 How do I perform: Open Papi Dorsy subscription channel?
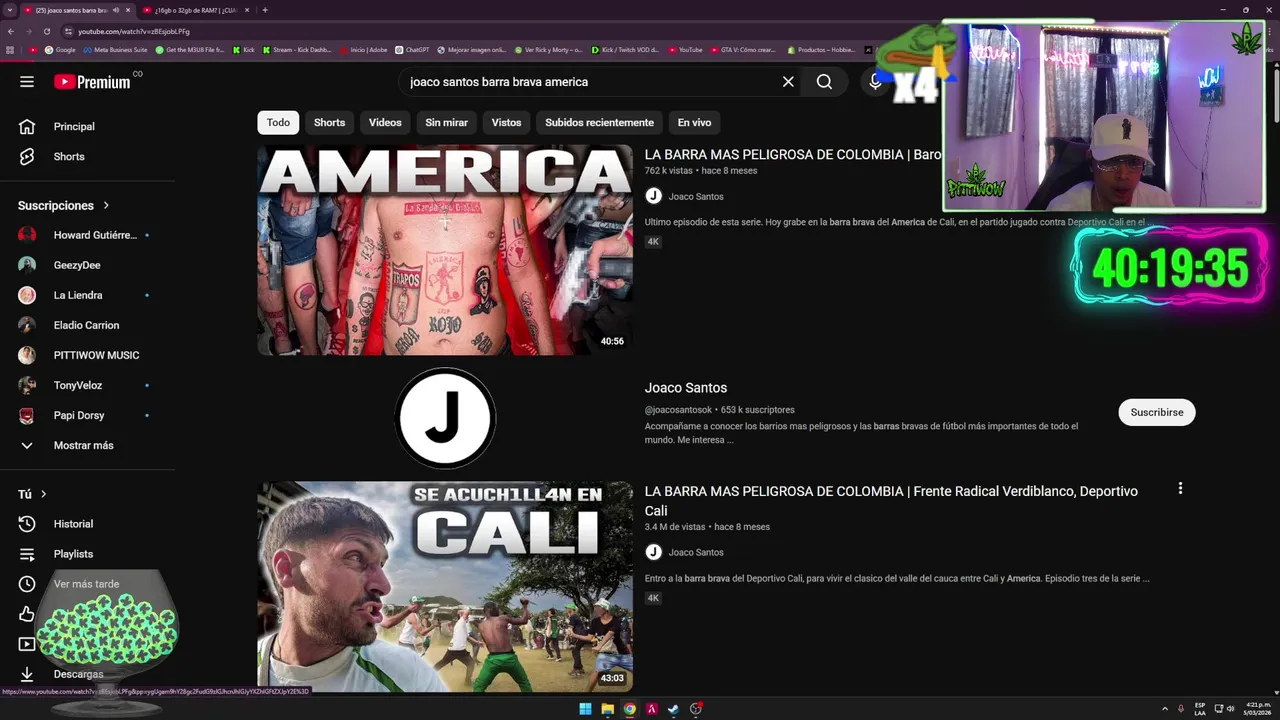pyautogui.click(x=79, y=415)
